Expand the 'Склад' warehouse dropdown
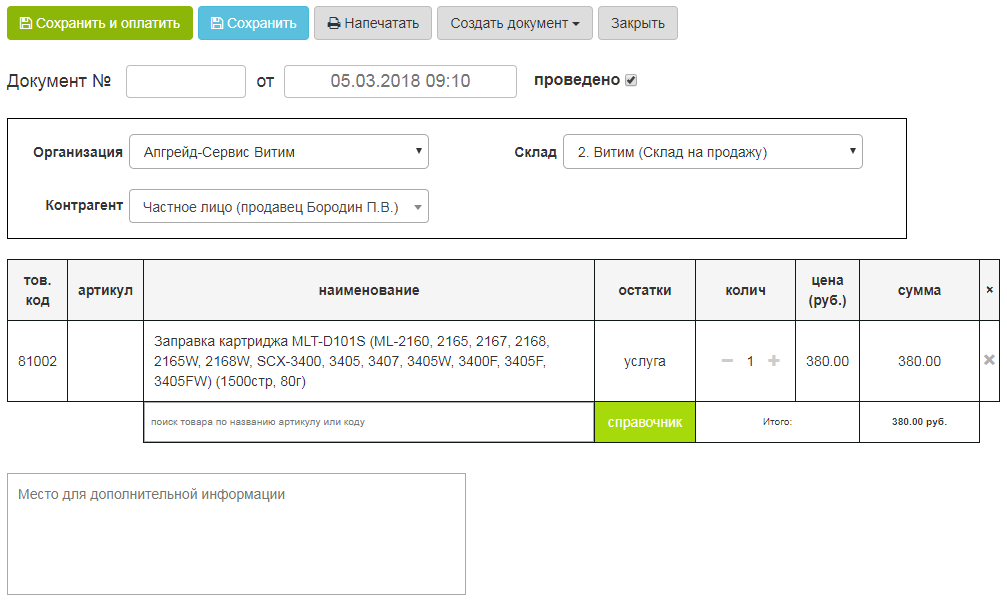The image size is (1007, 601). pos(712,152)
